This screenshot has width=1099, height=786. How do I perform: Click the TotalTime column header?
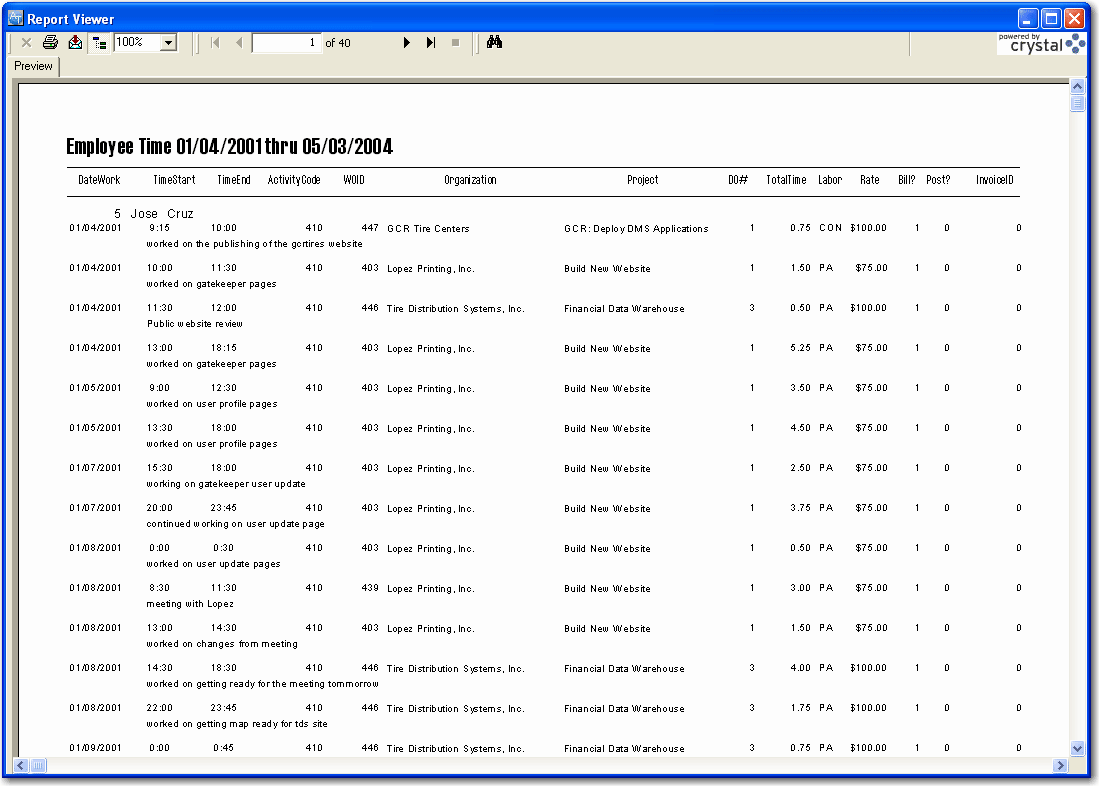coord(786,180)
